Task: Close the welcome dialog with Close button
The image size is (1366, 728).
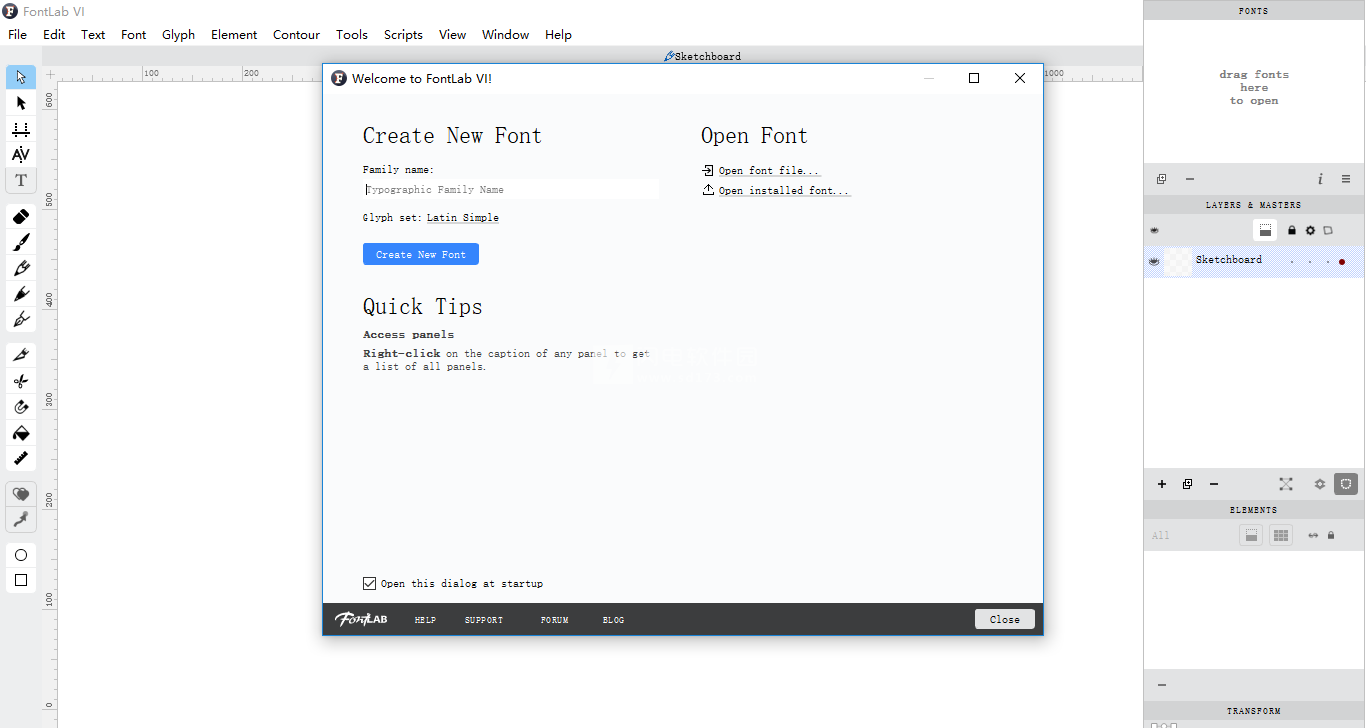Action: coord(1005,619)
